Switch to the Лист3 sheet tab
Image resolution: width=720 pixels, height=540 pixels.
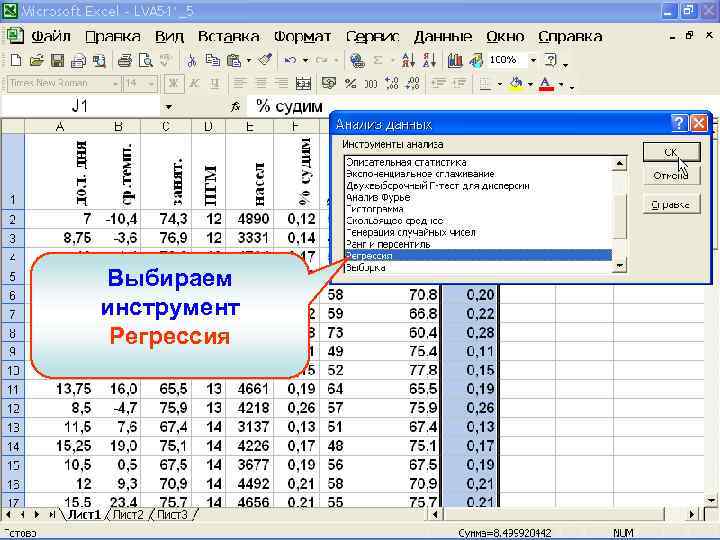click(172, 515)
